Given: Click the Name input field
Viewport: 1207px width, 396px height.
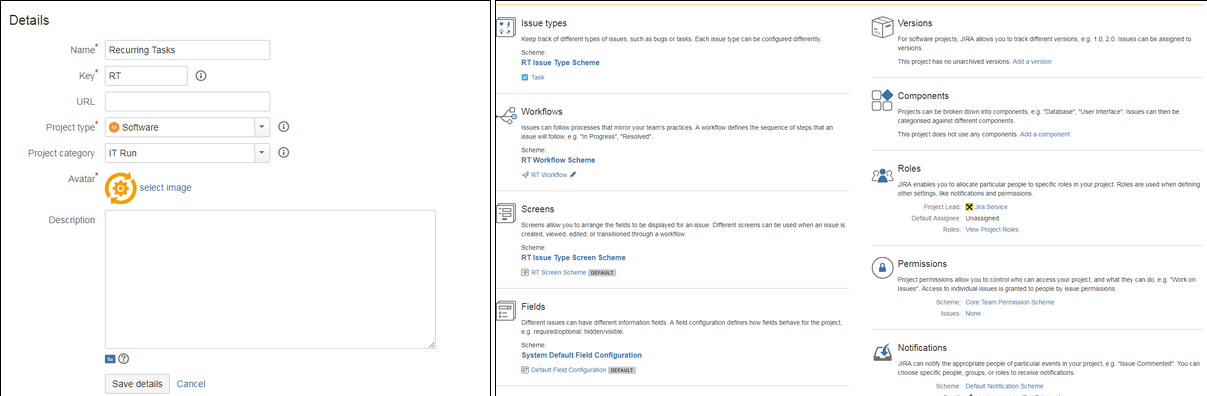Looking at the screenshot, I should click(188, 50).
